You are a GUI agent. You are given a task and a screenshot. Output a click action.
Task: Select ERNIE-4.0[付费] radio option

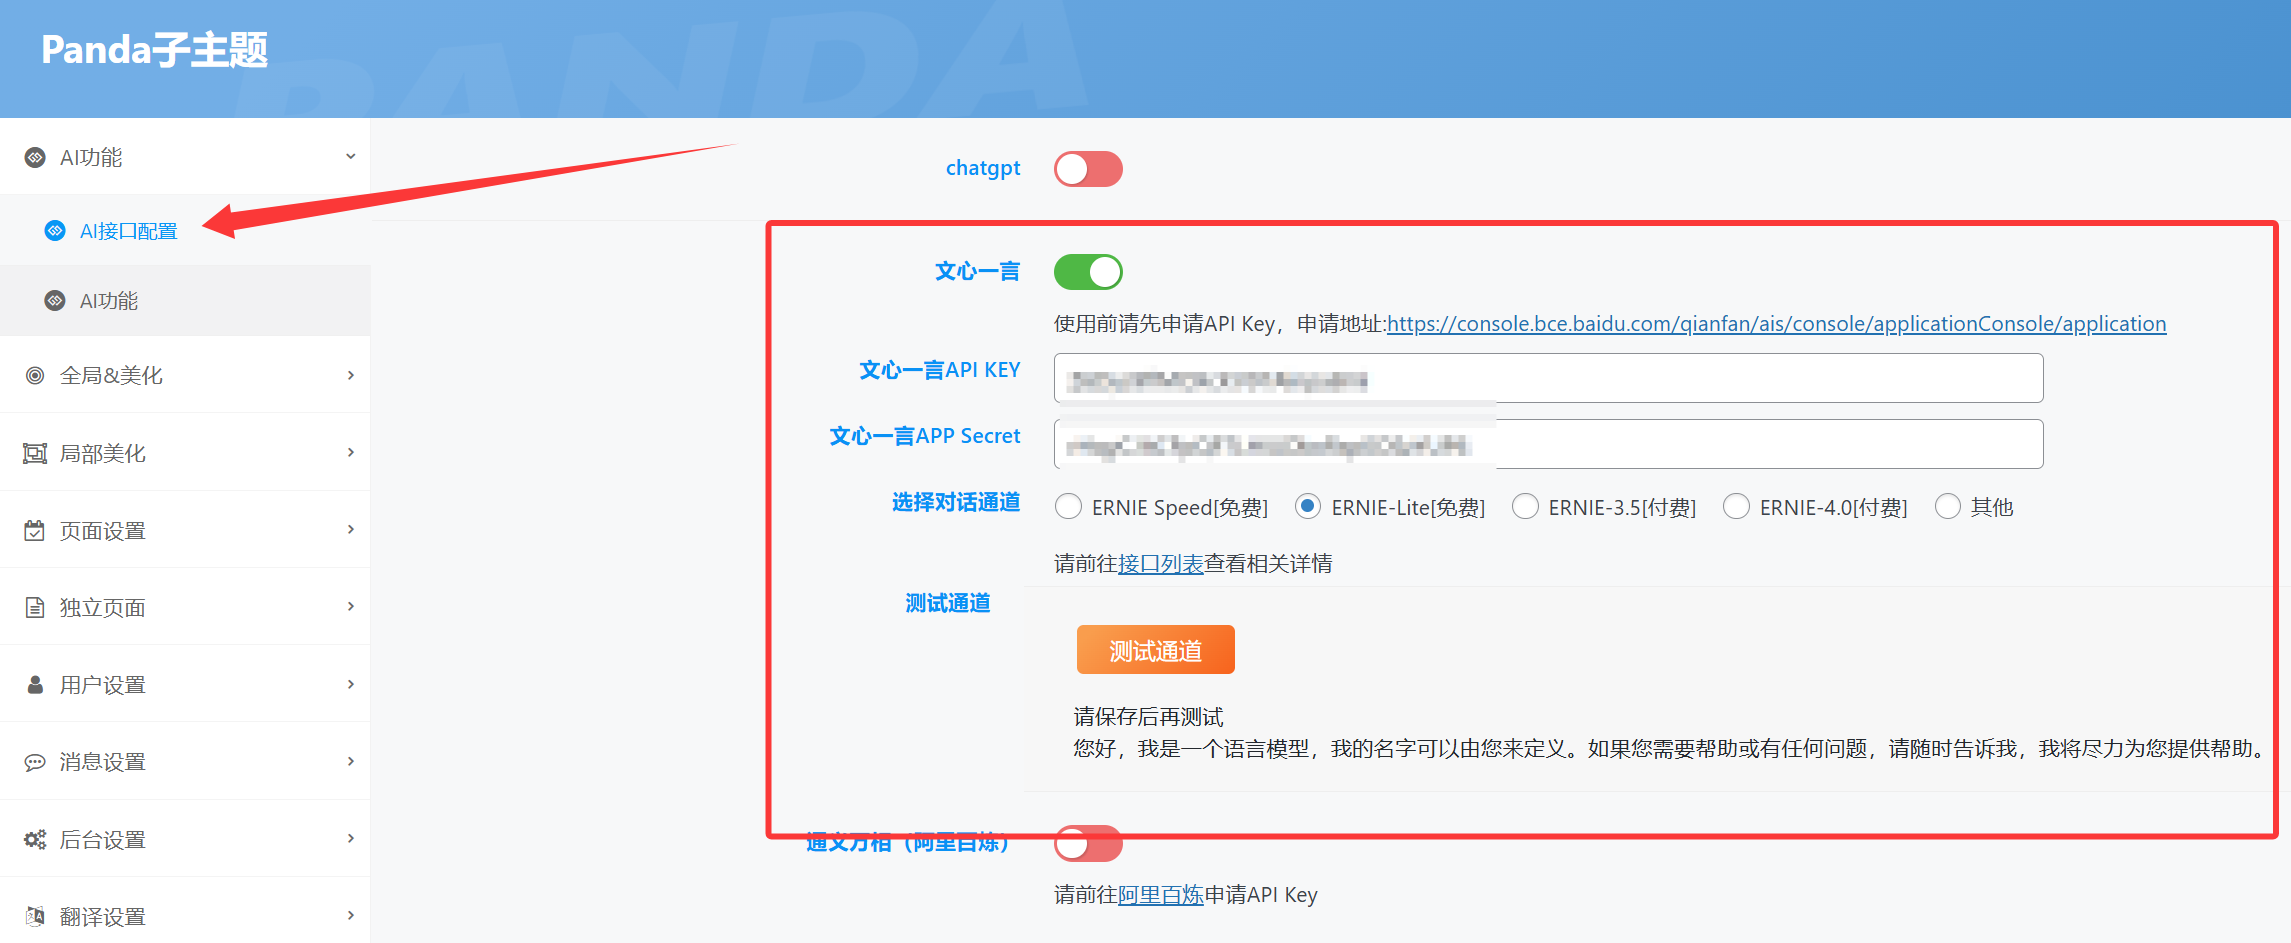pyautogui.click(x=1736, y=506)
